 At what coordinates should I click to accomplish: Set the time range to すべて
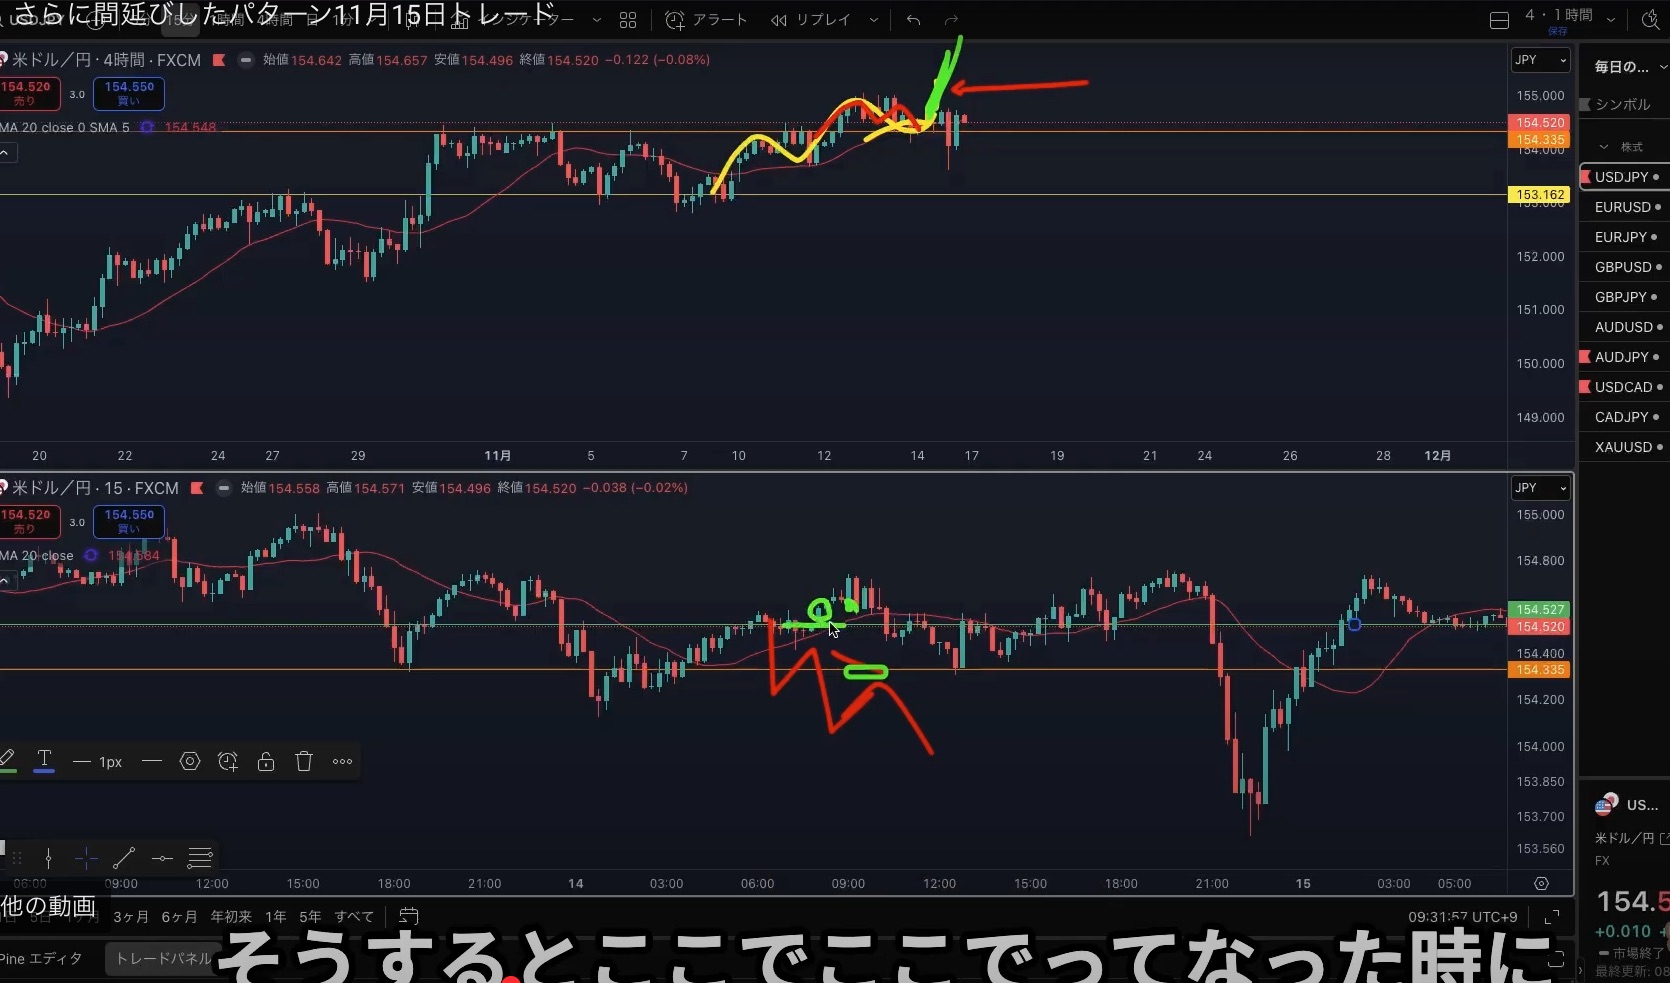point(354,917)
